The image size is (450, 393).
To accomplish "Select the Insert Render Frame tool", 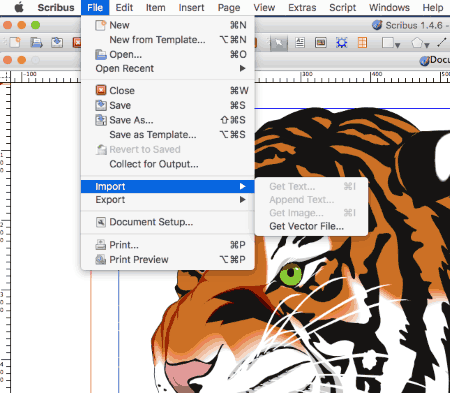I will [342, 43].
